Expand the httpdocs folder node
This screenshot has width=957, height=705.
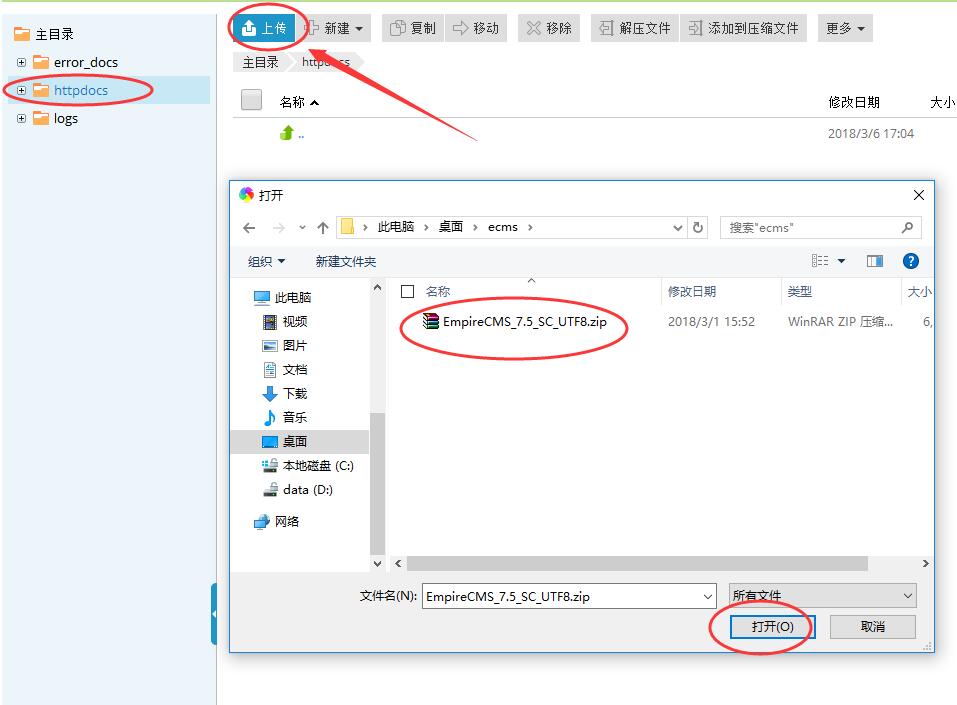tap(21, 90)
